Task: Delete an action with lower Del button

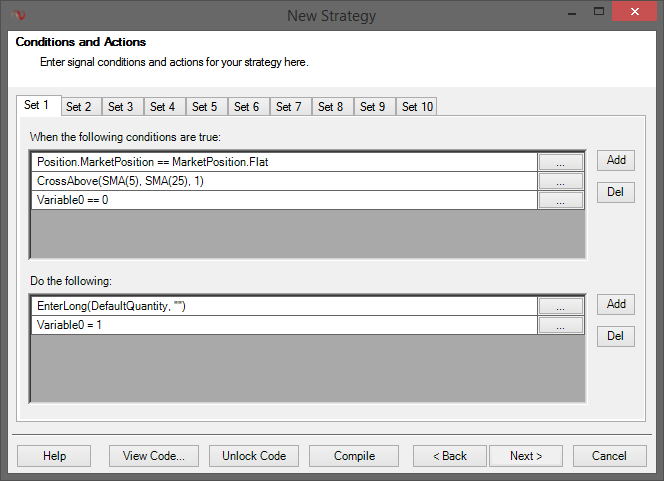Action: click(x=616, y=336)
